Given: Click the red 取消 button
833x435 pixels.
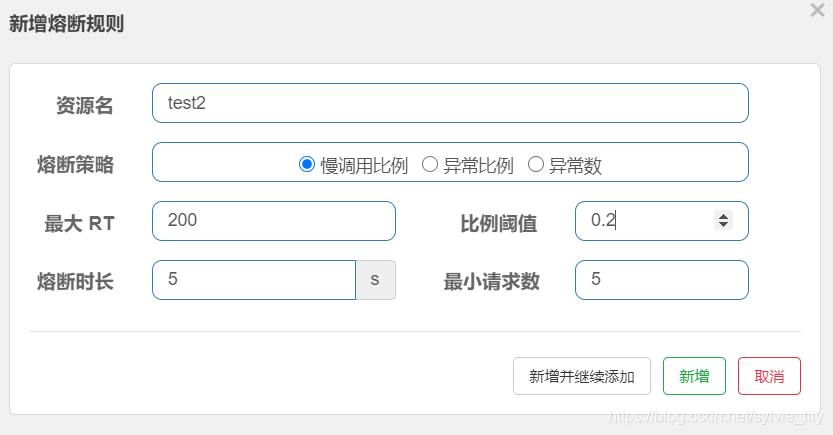Looking at the screenshot, I should point(769,376).
